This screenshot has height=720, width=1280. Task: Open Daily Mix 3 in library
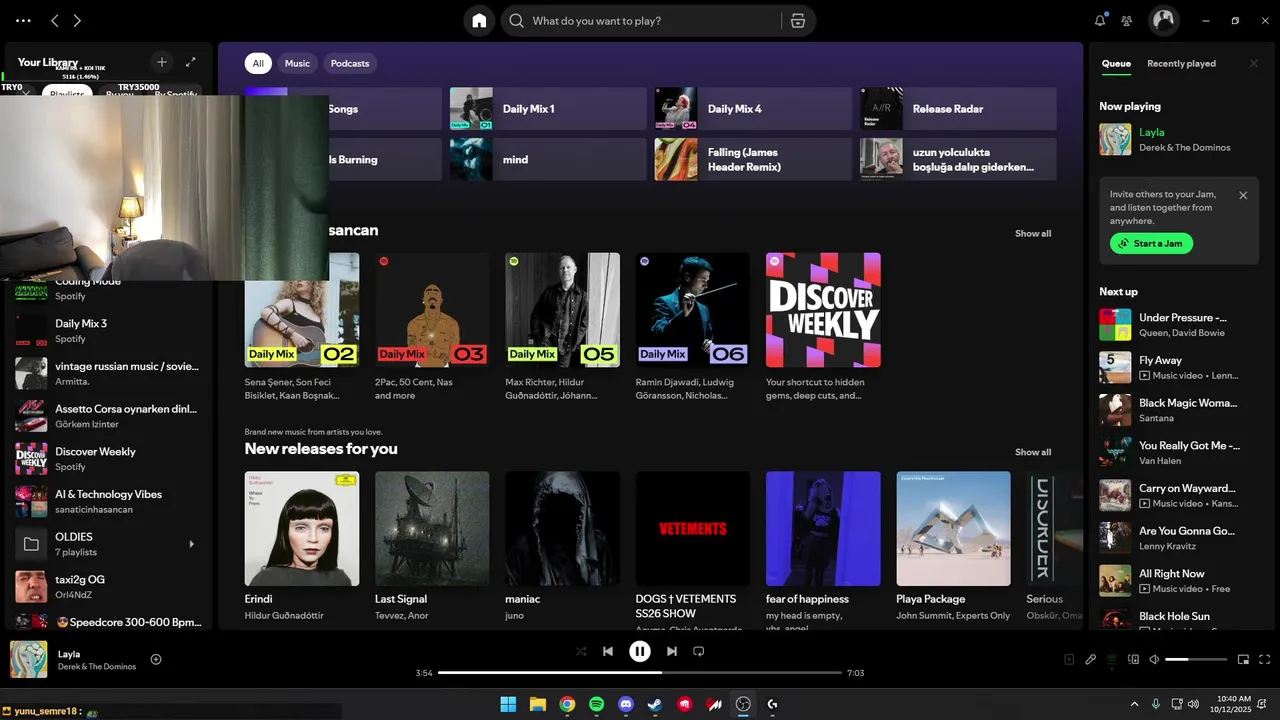tap(107, 331)
